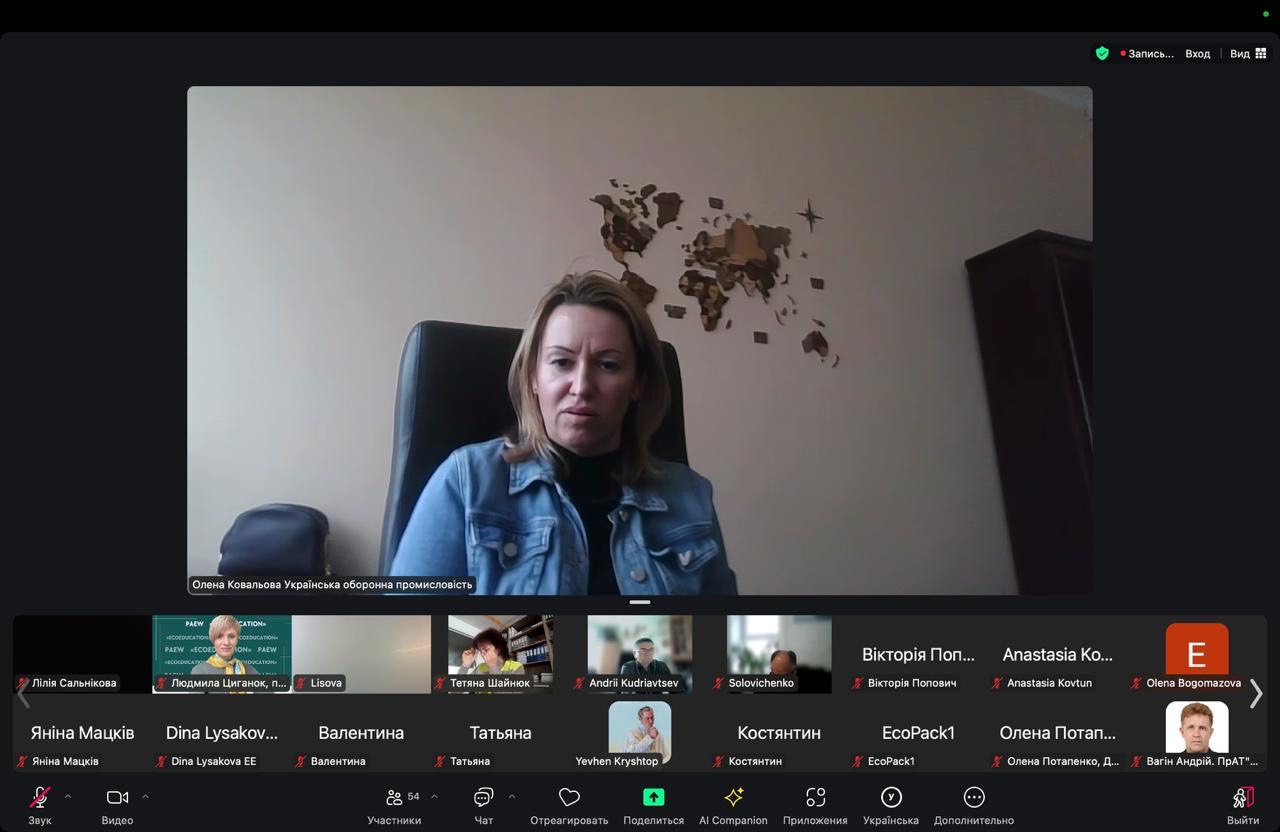
Task: Start screen sharing with Поделиться
Action: (653, 798)
